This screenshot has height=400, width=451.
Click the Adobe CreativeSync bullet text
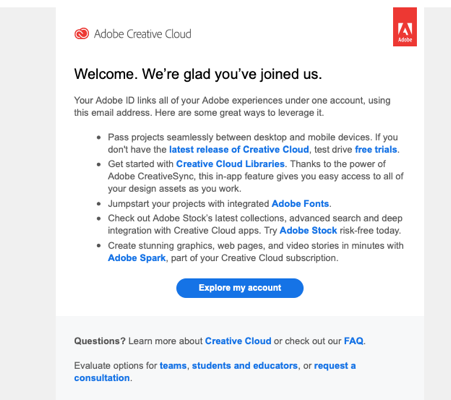[x=255, y=176]
